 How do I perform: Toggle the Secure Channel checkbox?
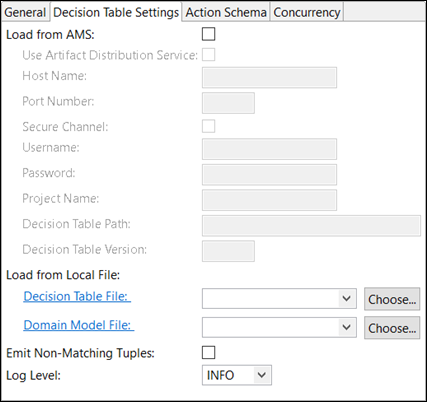point(209,126)
